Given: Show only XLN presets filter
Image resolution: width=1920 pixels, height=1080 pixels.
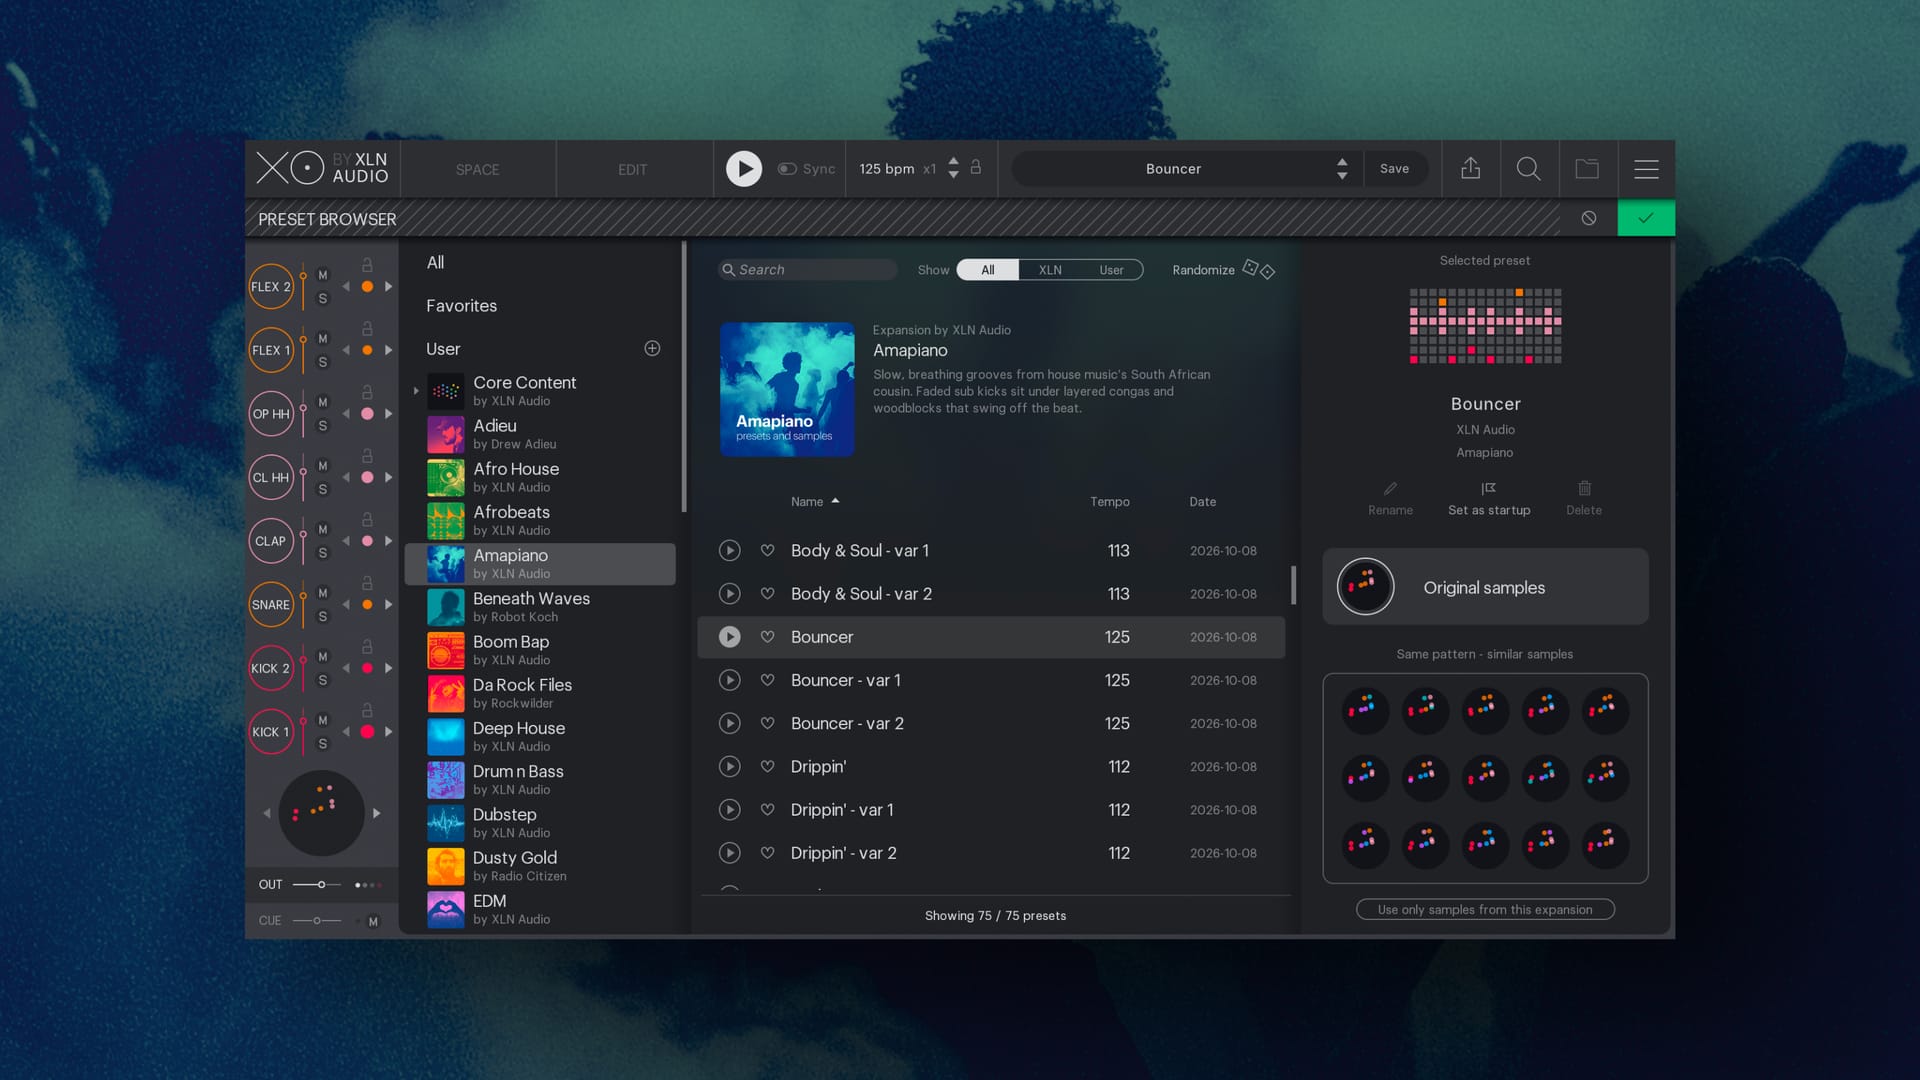Looking at the screenshot, I should coord(1050,270).
